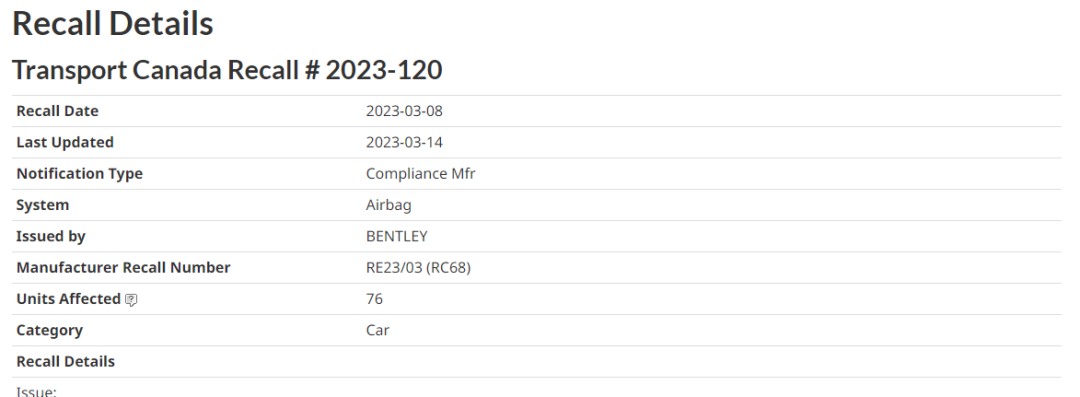
Task: Select the Issued by label
Action: click(51, 236)
